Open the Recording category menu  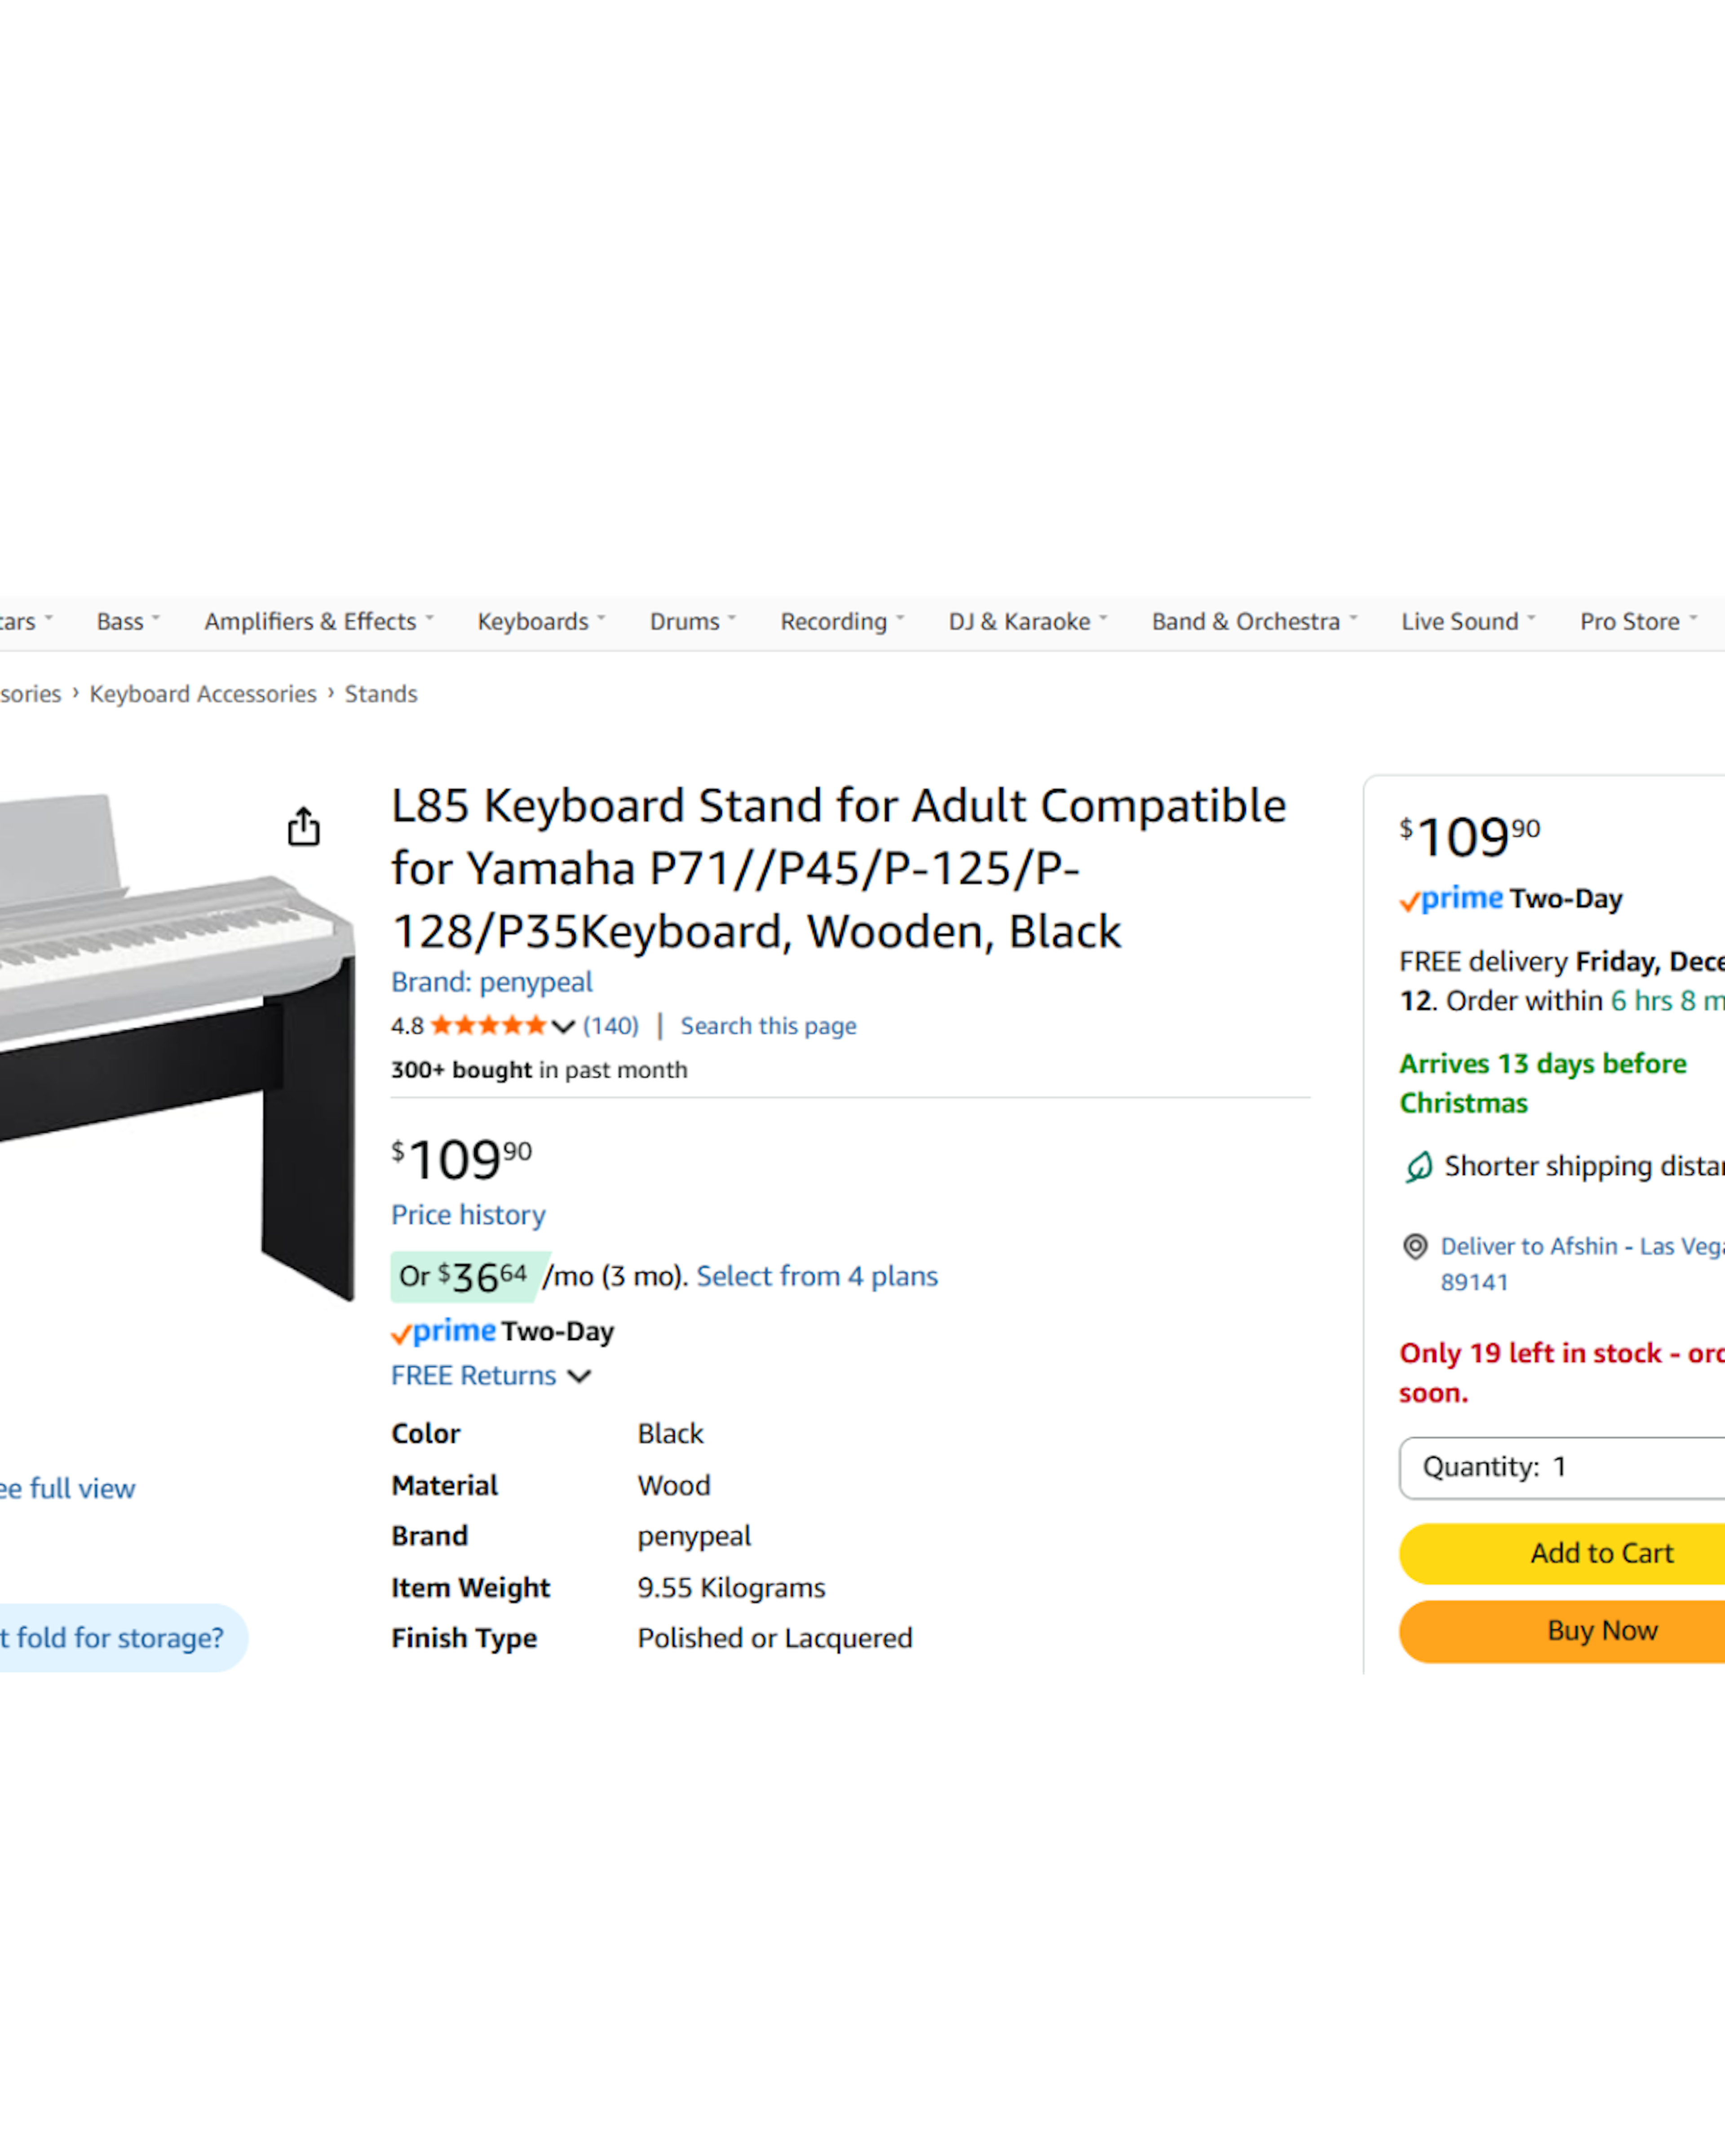tap(841, 622)
